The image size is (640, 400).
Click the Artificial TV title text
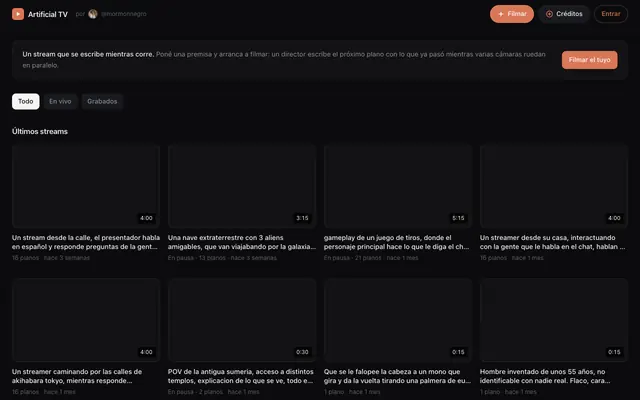coord(48,14)
